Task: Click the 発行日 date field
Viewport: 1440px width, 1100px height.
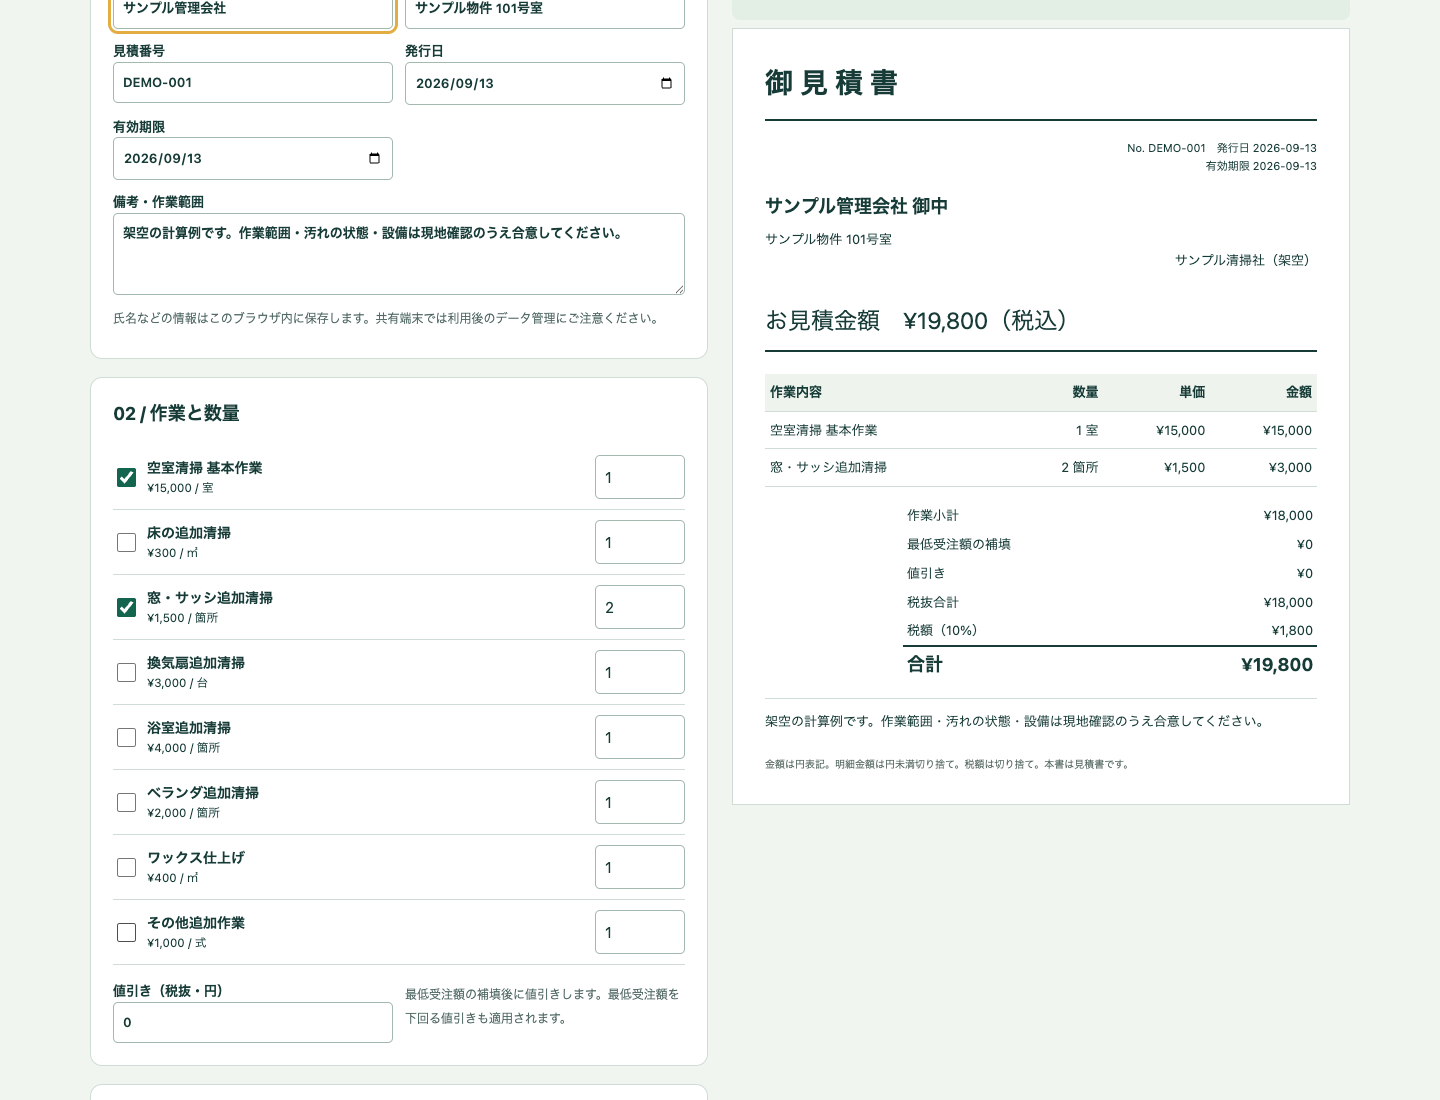Action: click(545, 83)
